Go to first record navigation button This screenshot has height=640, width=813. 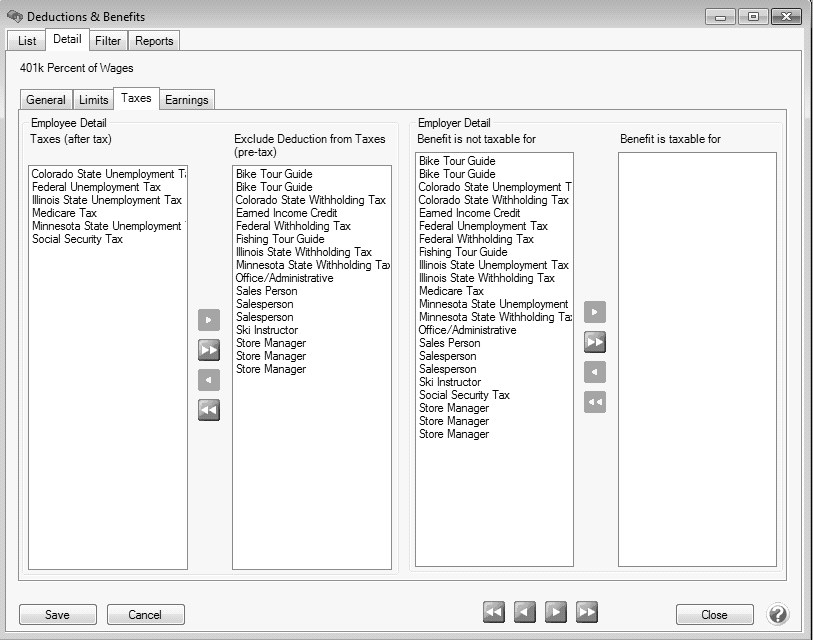tap(494, 613)
